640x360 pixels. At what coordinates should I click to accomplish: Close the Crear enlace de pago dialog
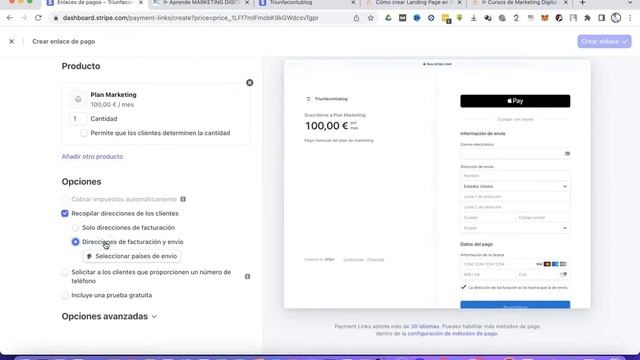click(11, 41)
